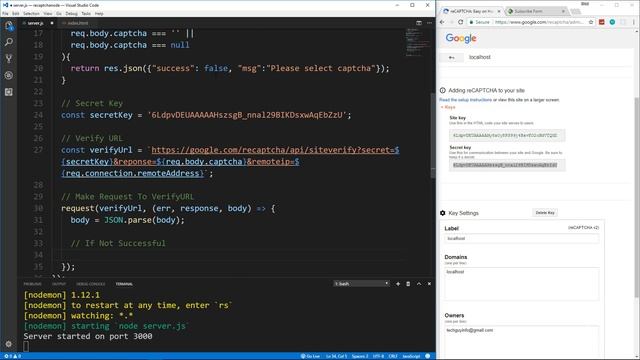Click the Site key value field

507,136
